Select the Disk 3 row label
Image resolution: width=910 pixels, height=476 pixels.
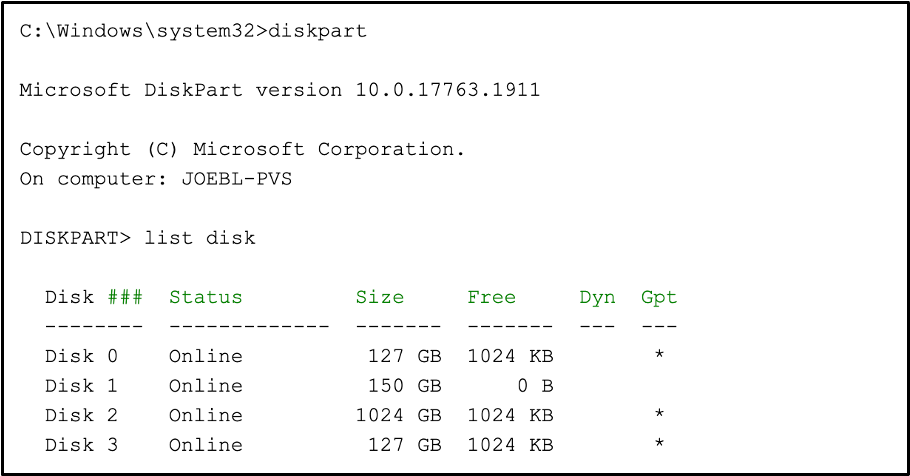click(81, 445)
